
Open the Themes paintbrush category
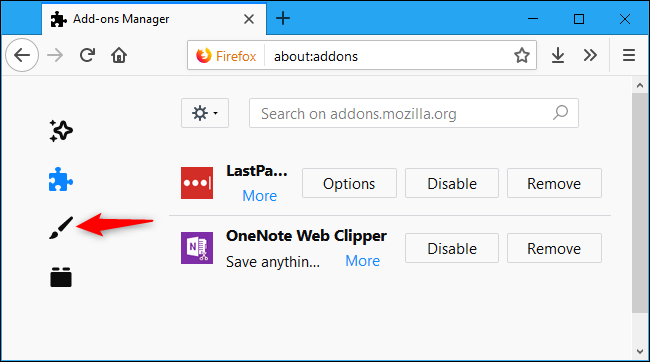pos(61,228)
